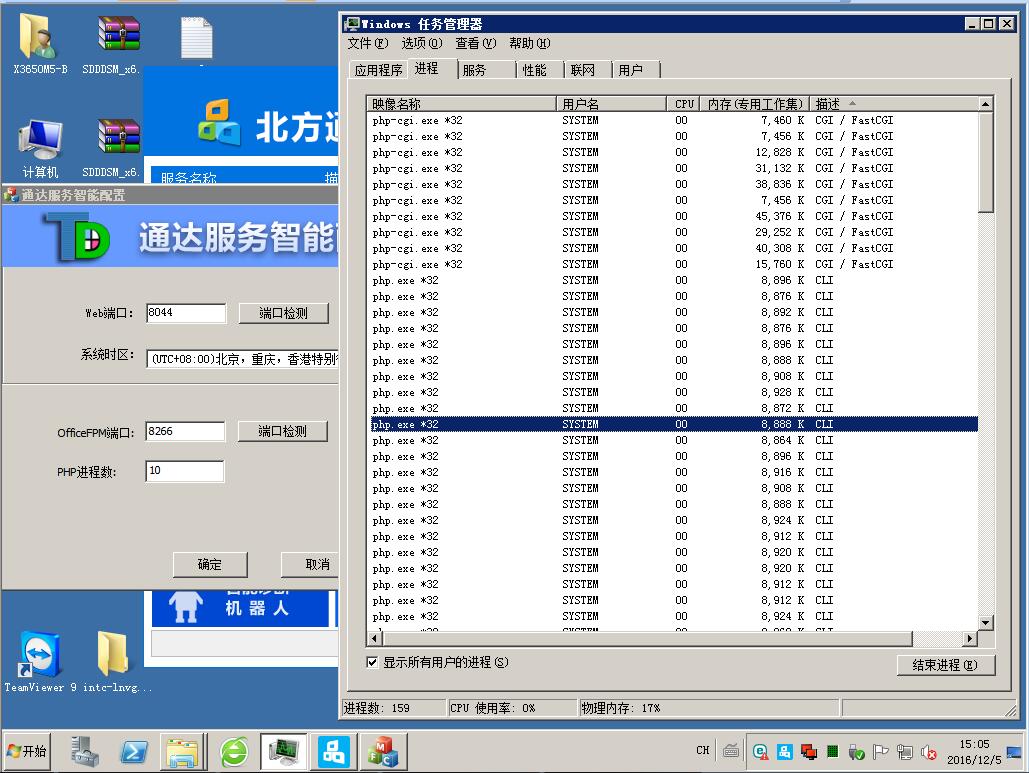
Task: Click the green browser icon in taskbar
Action: point(234,751)
